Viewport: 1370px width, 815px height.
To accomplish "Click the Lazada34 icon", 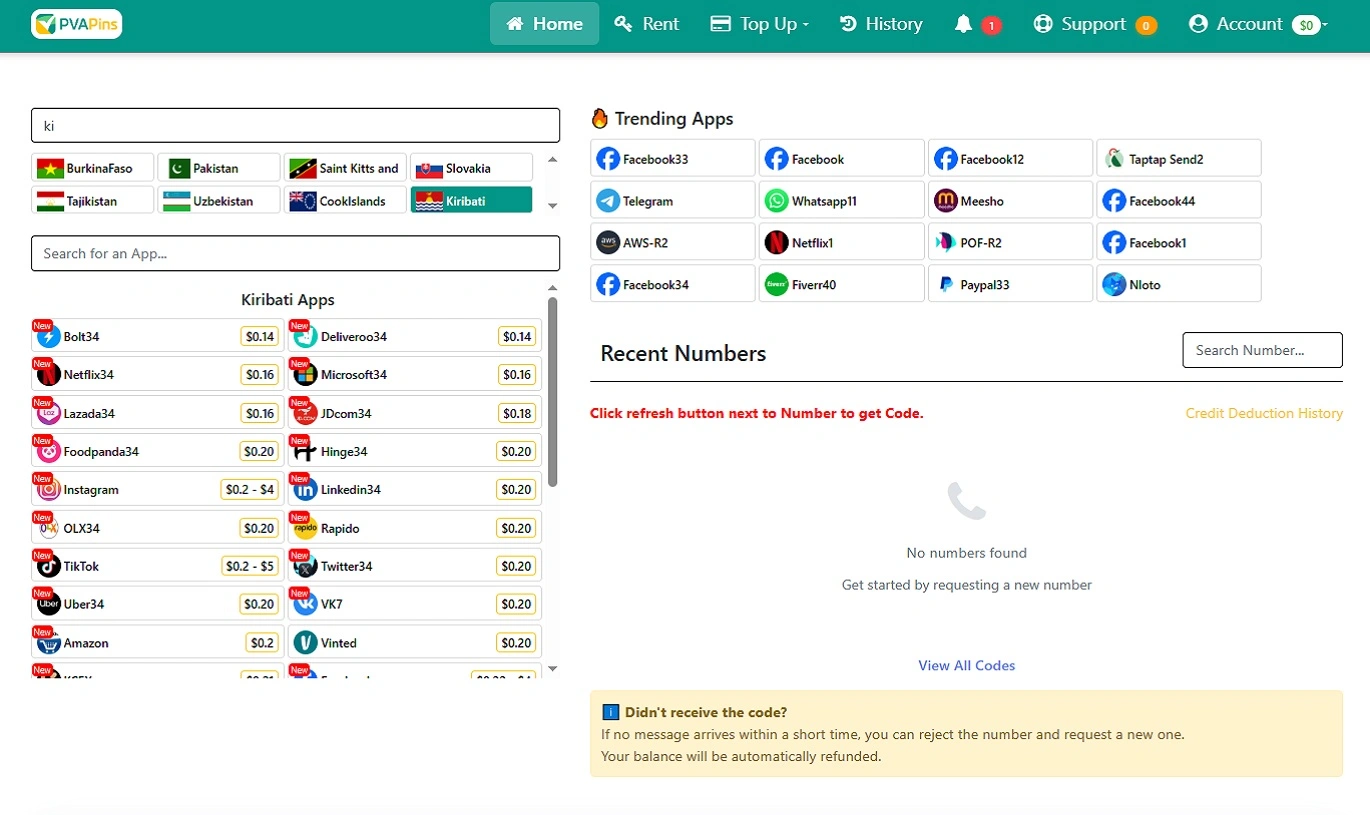I will (49, 413).
